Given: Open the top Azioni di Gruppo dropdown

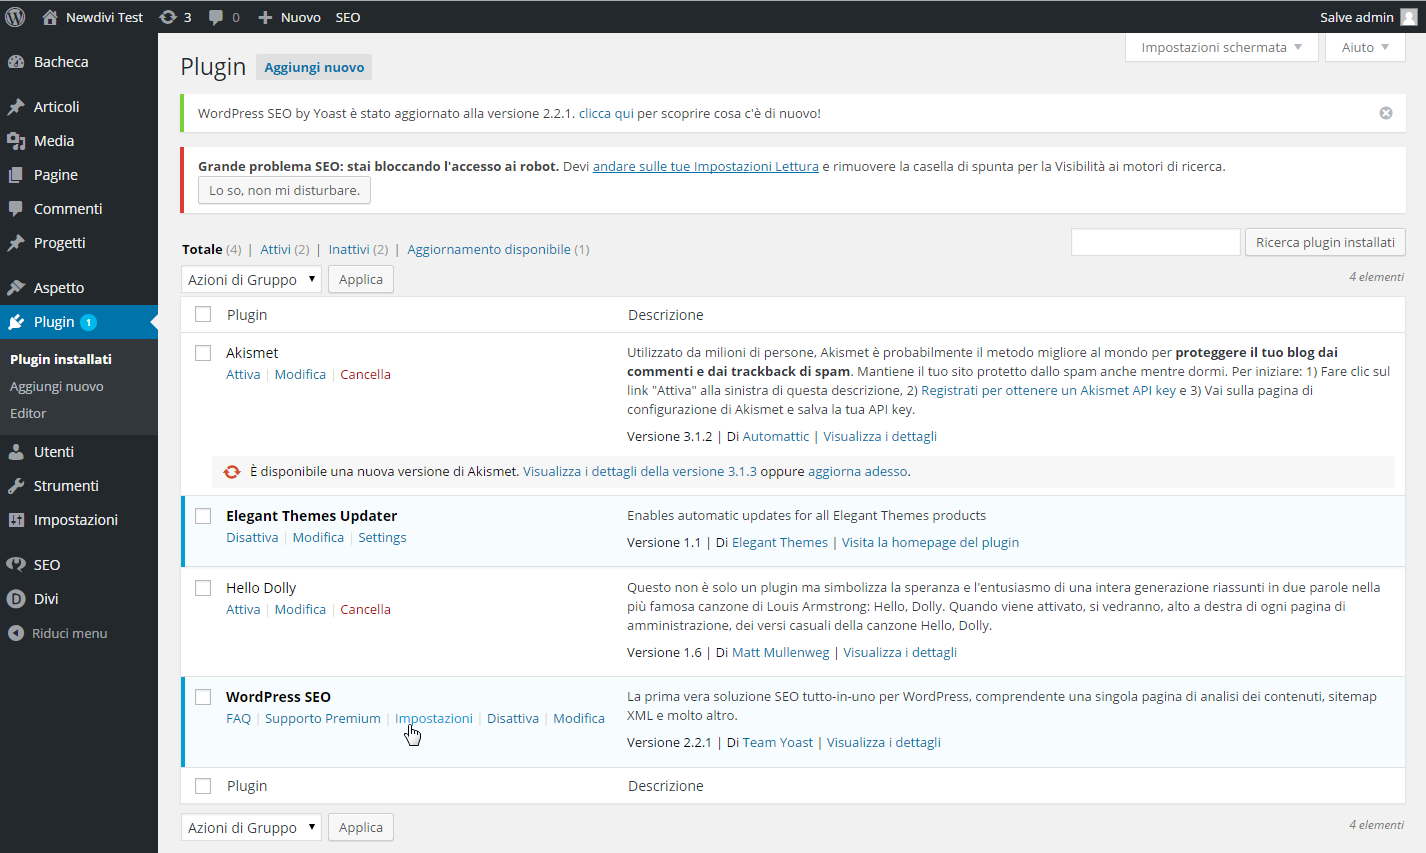Looking at the screenshot, I should point(251,280).
